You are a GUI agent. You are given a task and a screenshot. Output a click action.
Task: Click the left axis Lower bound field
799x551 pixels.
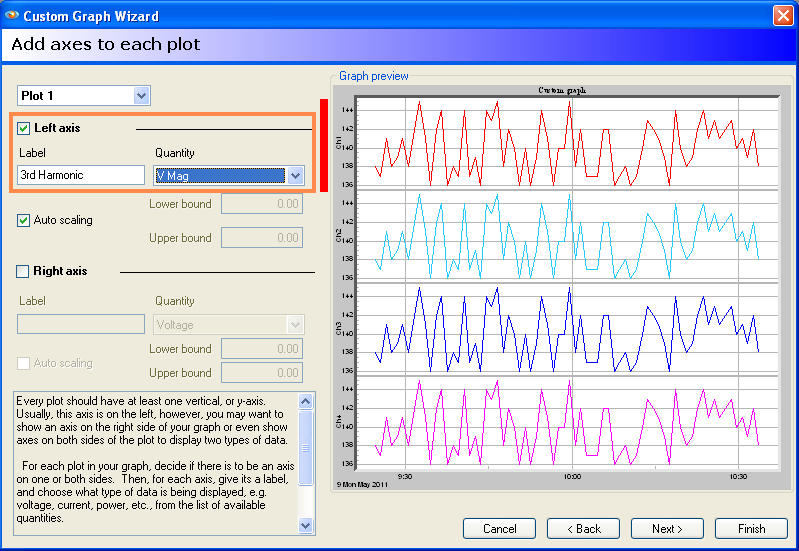coord(261,204)
